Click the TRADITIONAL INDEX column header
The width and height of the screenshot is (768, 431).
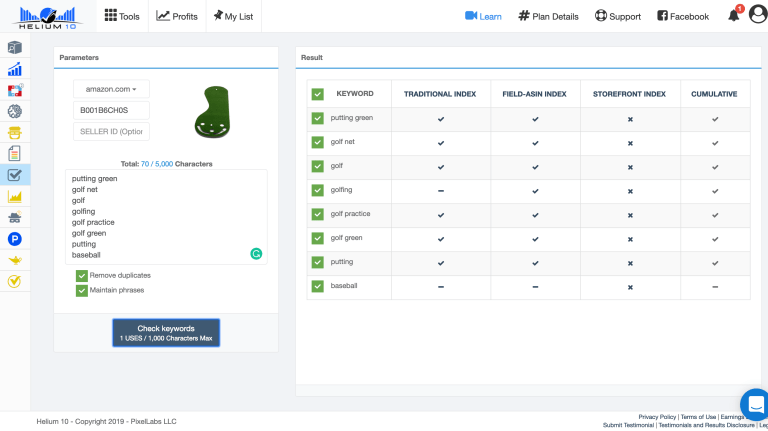click(440, 94)
